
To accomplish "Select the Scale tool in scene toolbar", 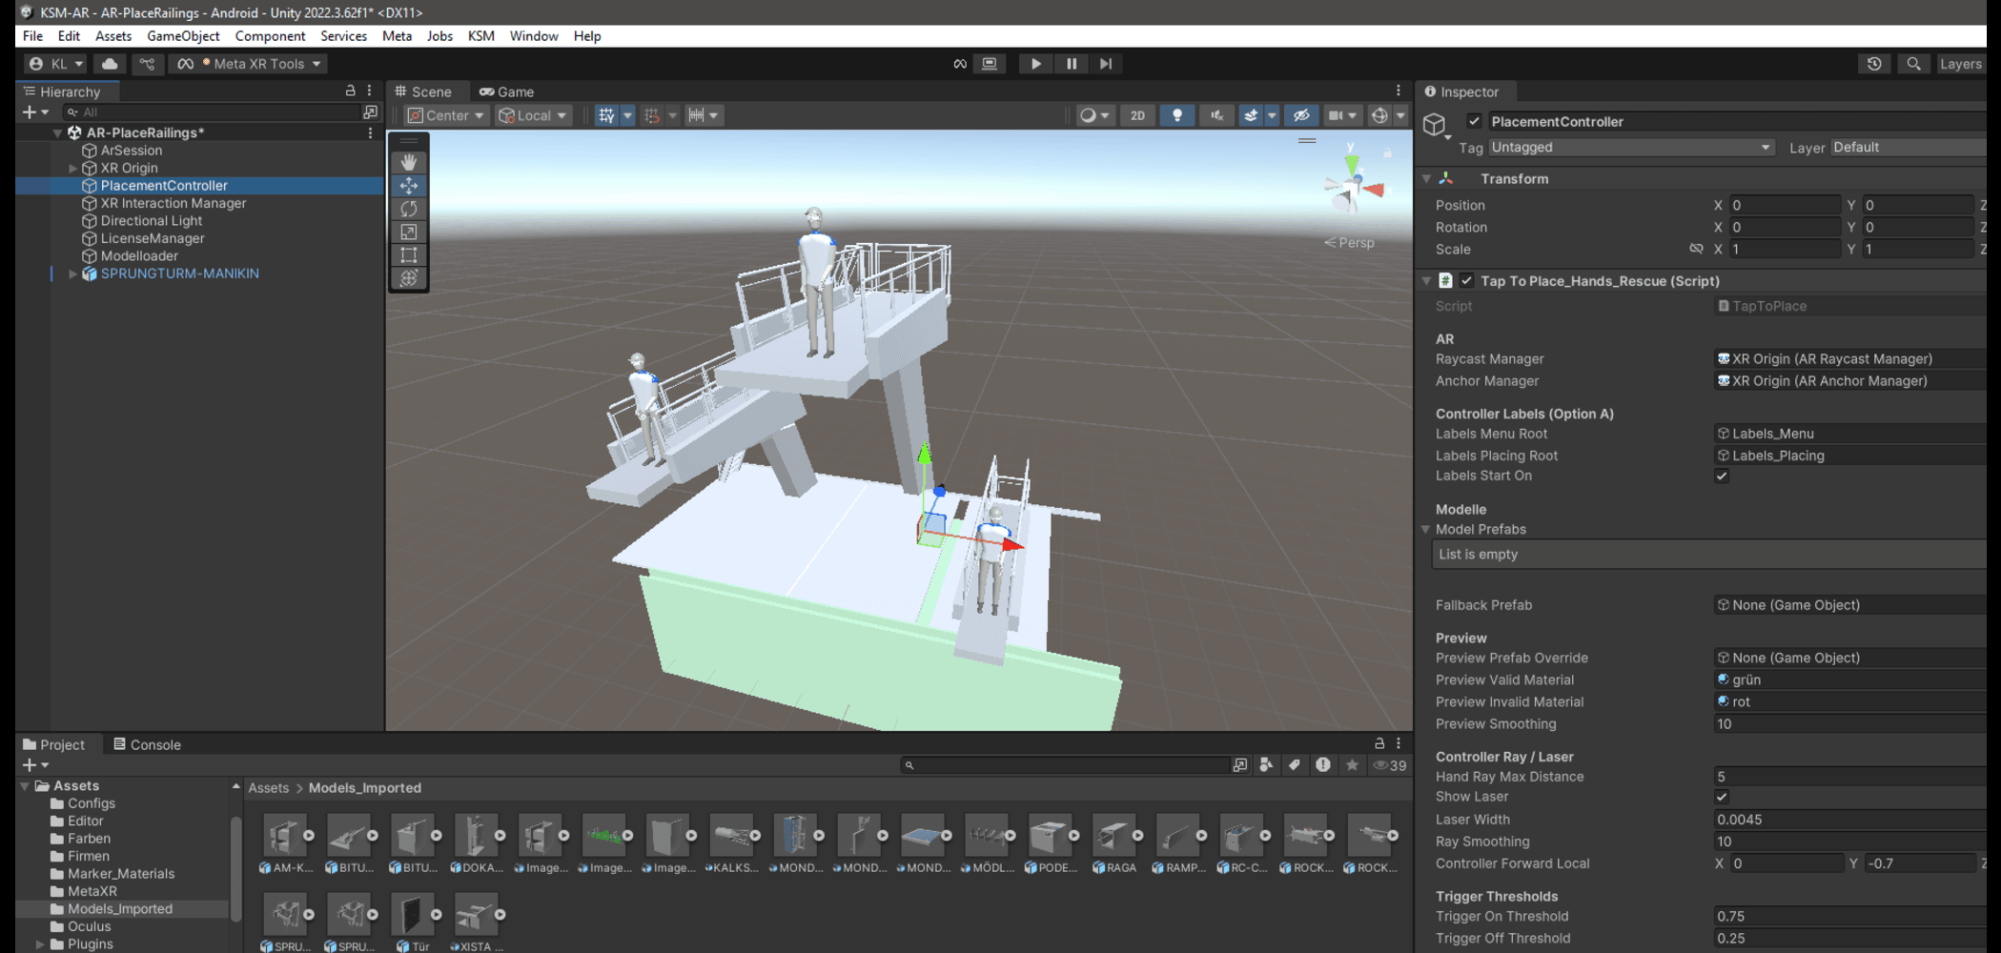I will [x=408, y=232].
